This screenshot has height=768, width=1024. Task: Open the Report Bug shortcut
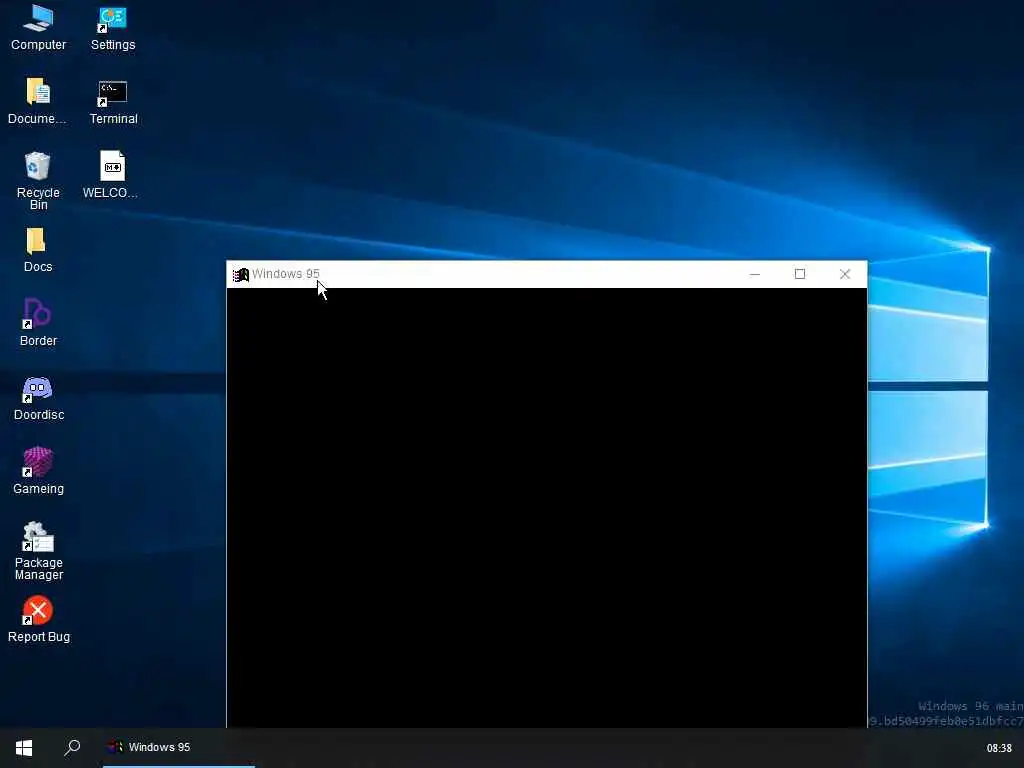pyautogui.click(x=38, y=619)
